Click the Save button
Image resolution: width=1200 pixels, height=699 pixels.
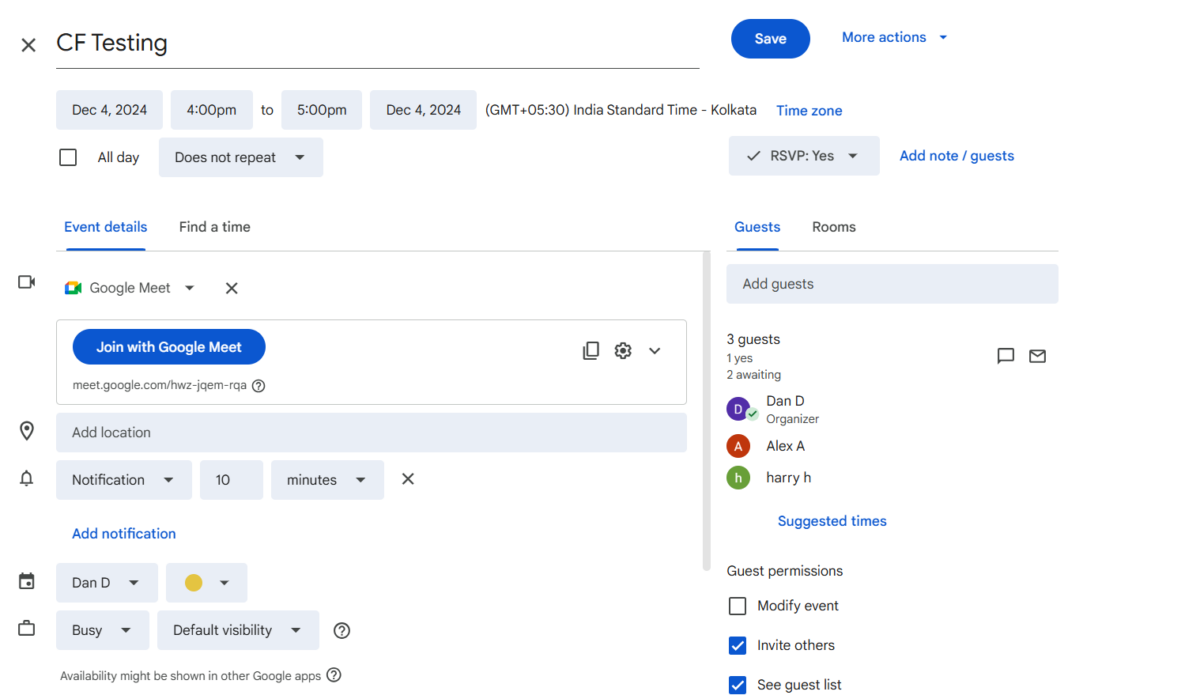770,38
